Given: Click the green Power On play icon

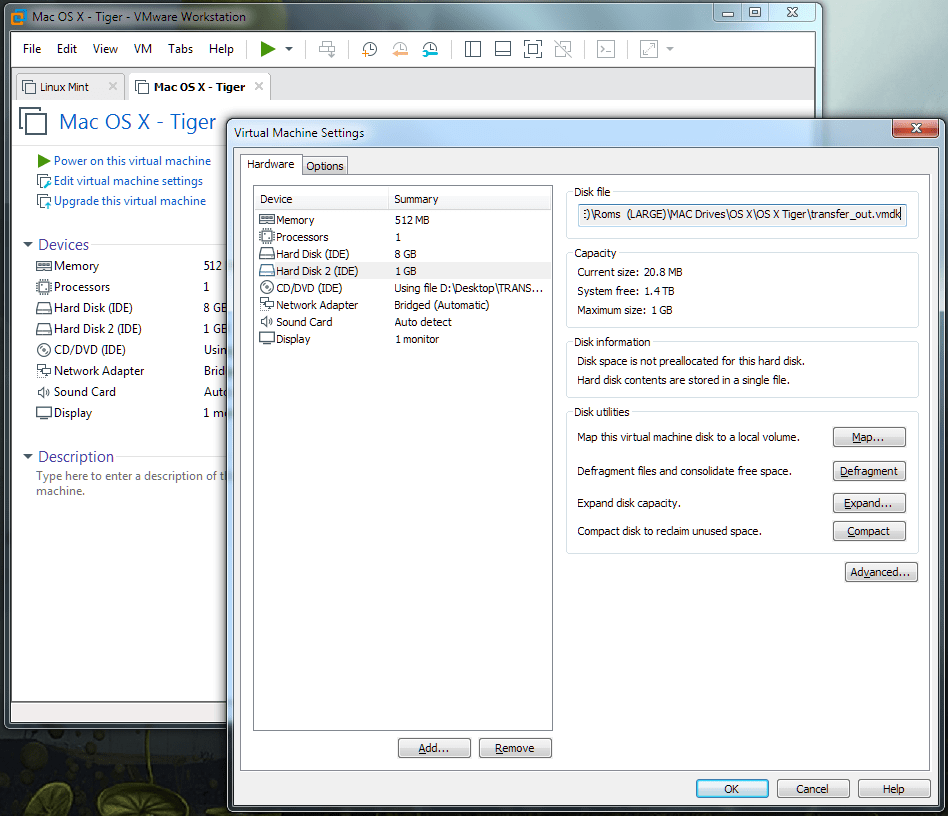Looking at the screenshot, I should point(267,49).
